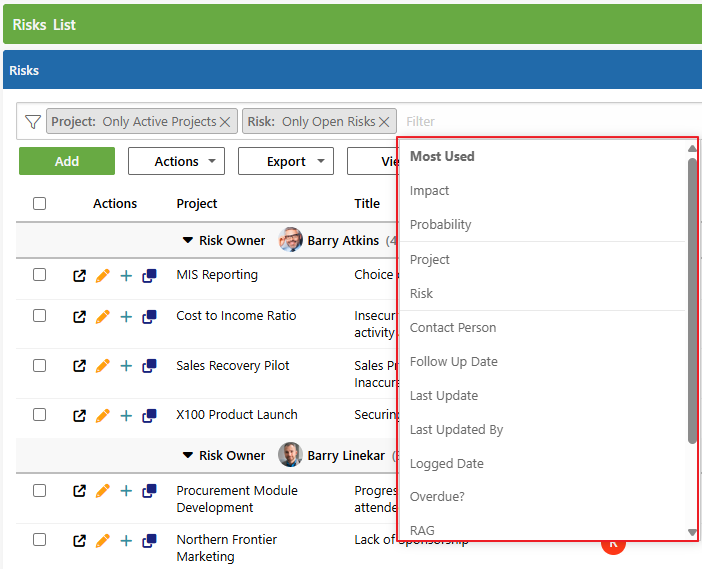Click the filter dropdown scrollbar thumb
Image resolution: width=702 pixels, height=569 pixels.
point(692,301)
